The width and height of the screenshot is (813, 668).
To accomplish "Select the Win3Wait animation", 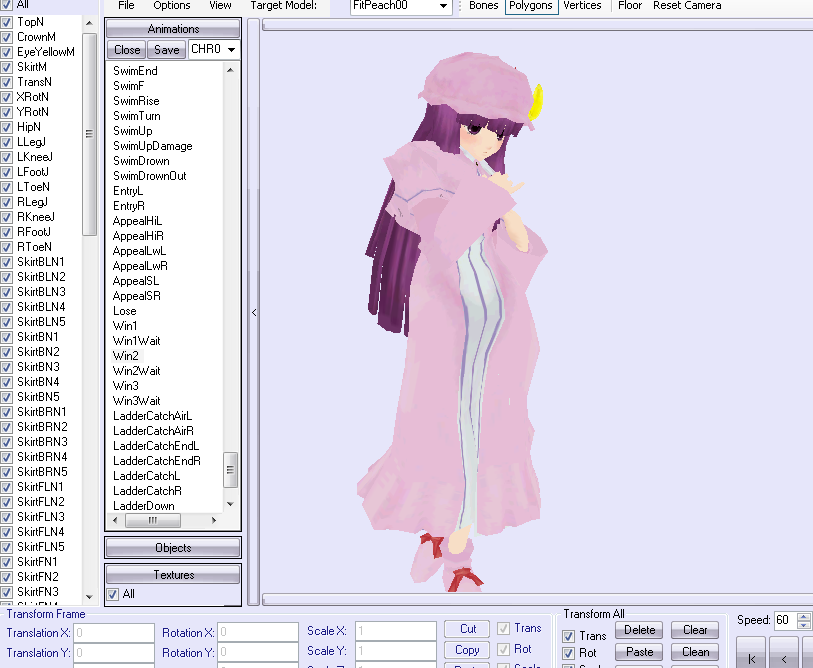I will pos(137,401).
